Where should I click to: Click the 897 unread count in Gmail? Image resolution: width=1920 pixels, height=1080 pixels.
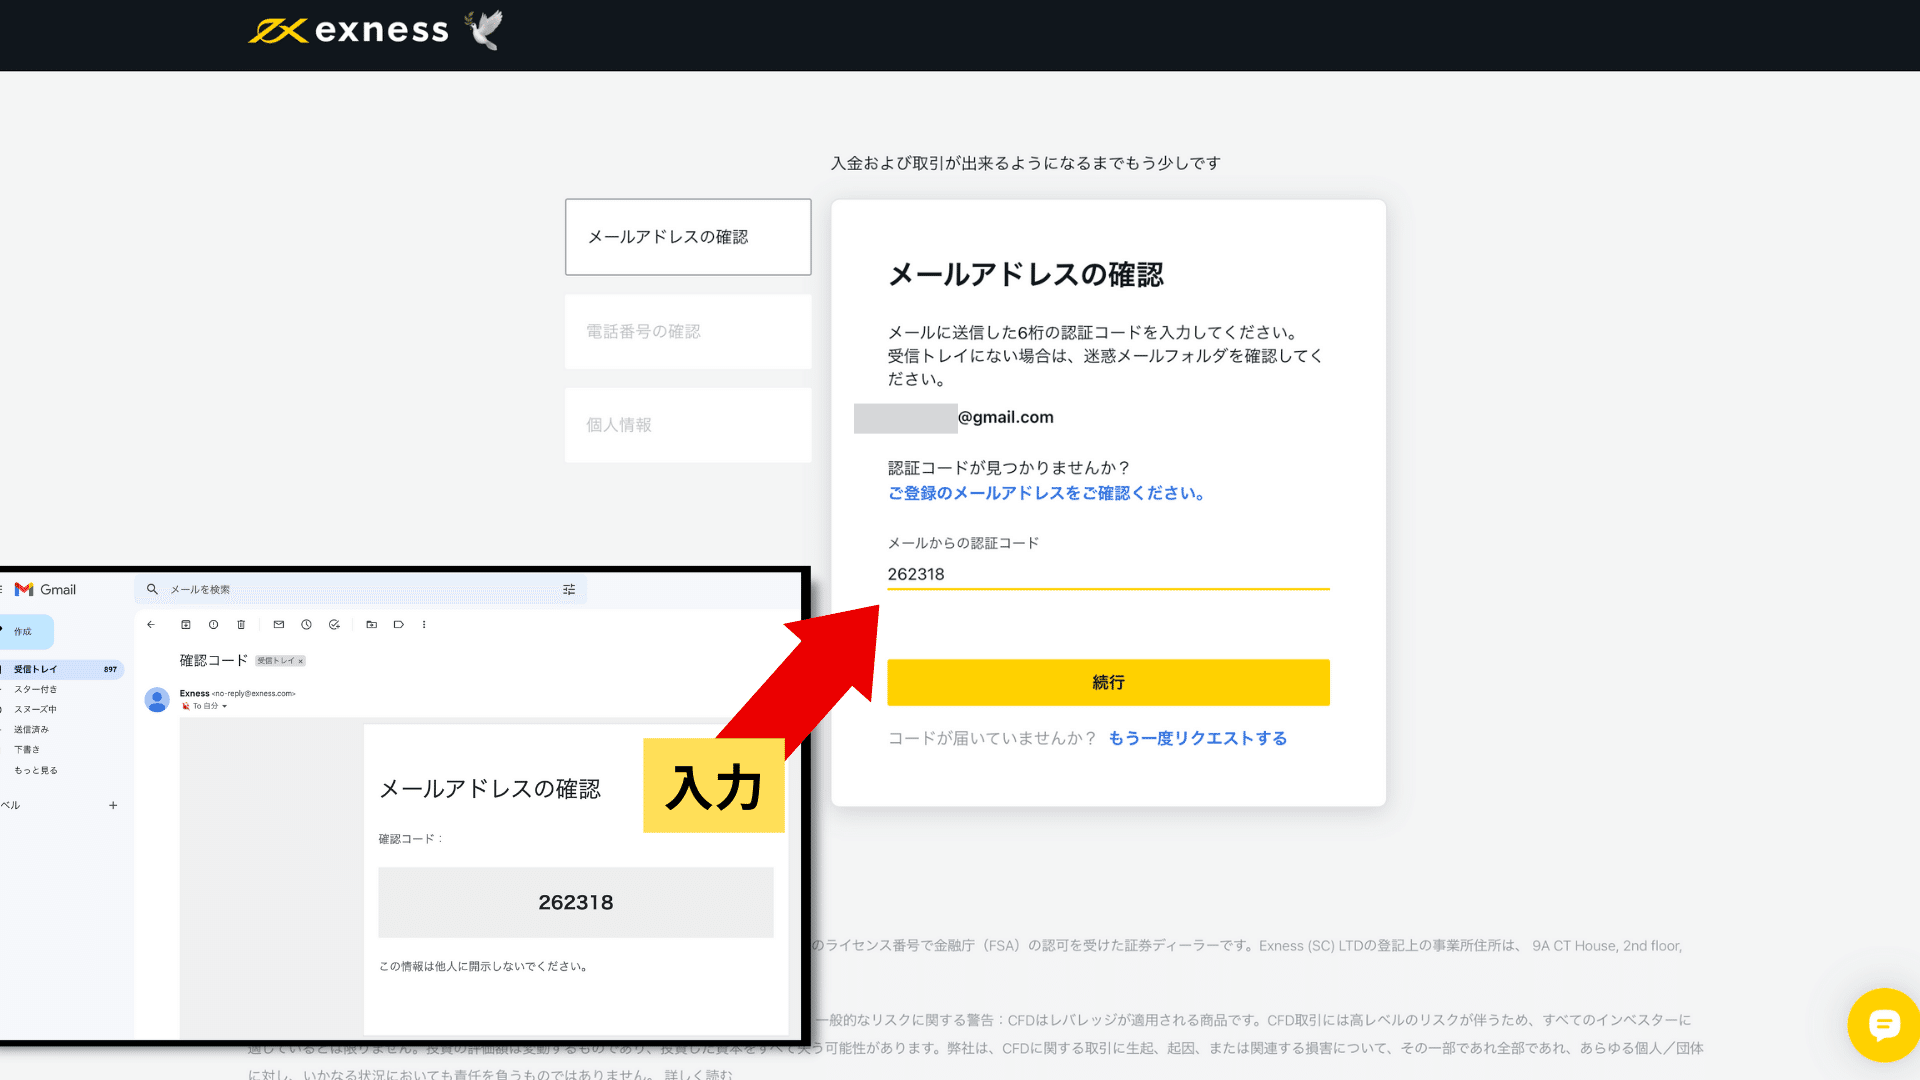(110, 670)
